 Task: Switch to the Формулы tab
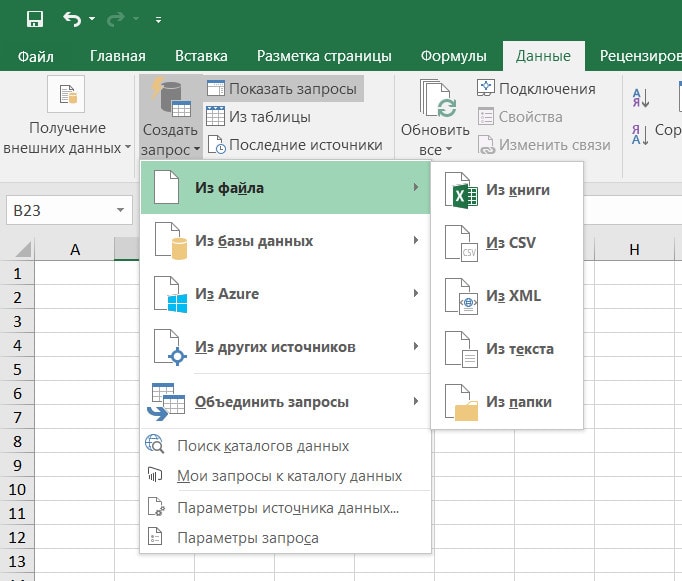tap(453, 56)
